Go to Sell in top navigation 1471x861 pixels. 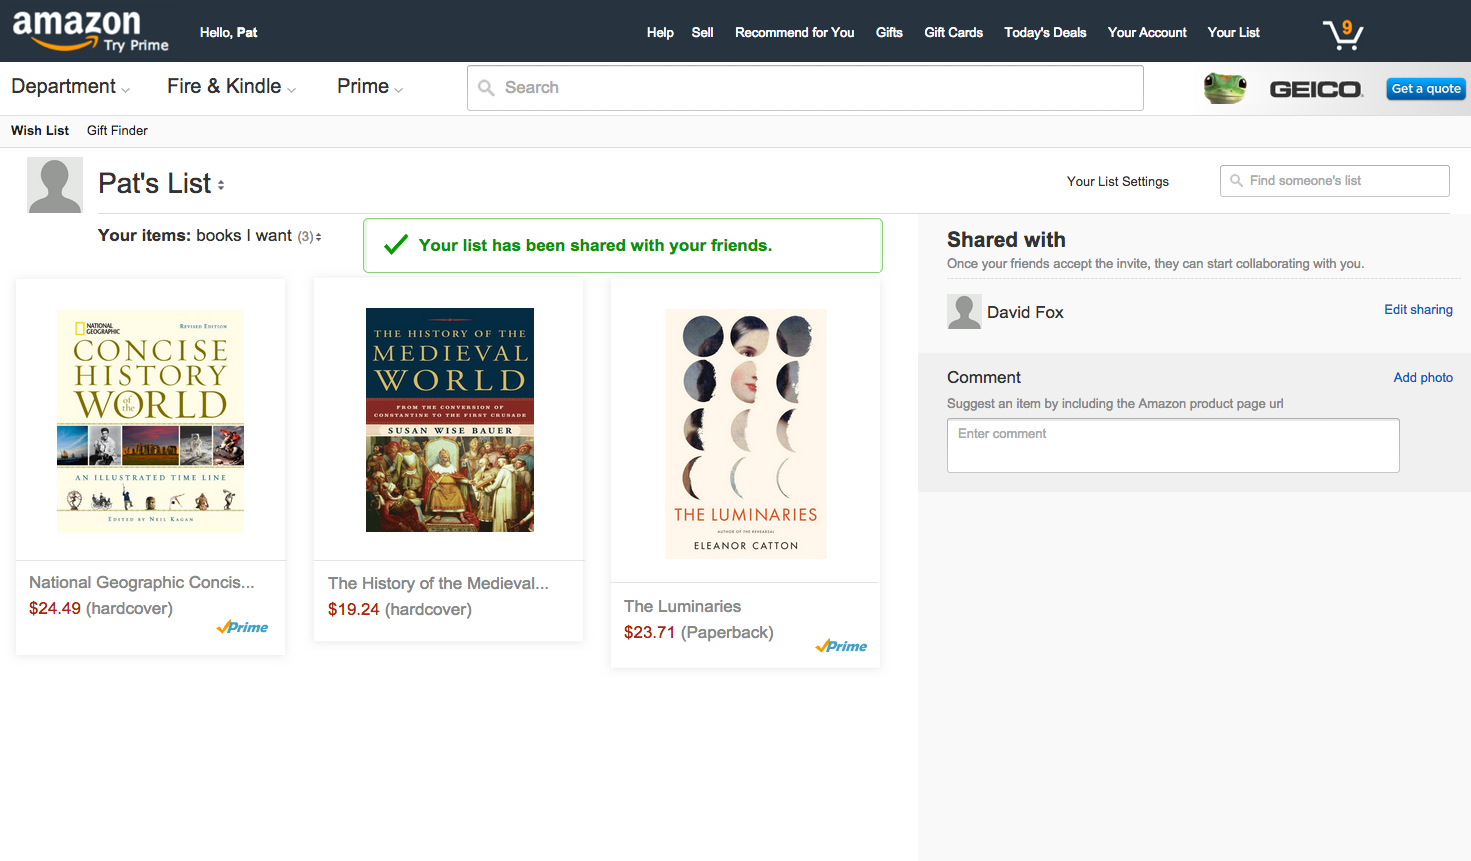pos(702,32)
